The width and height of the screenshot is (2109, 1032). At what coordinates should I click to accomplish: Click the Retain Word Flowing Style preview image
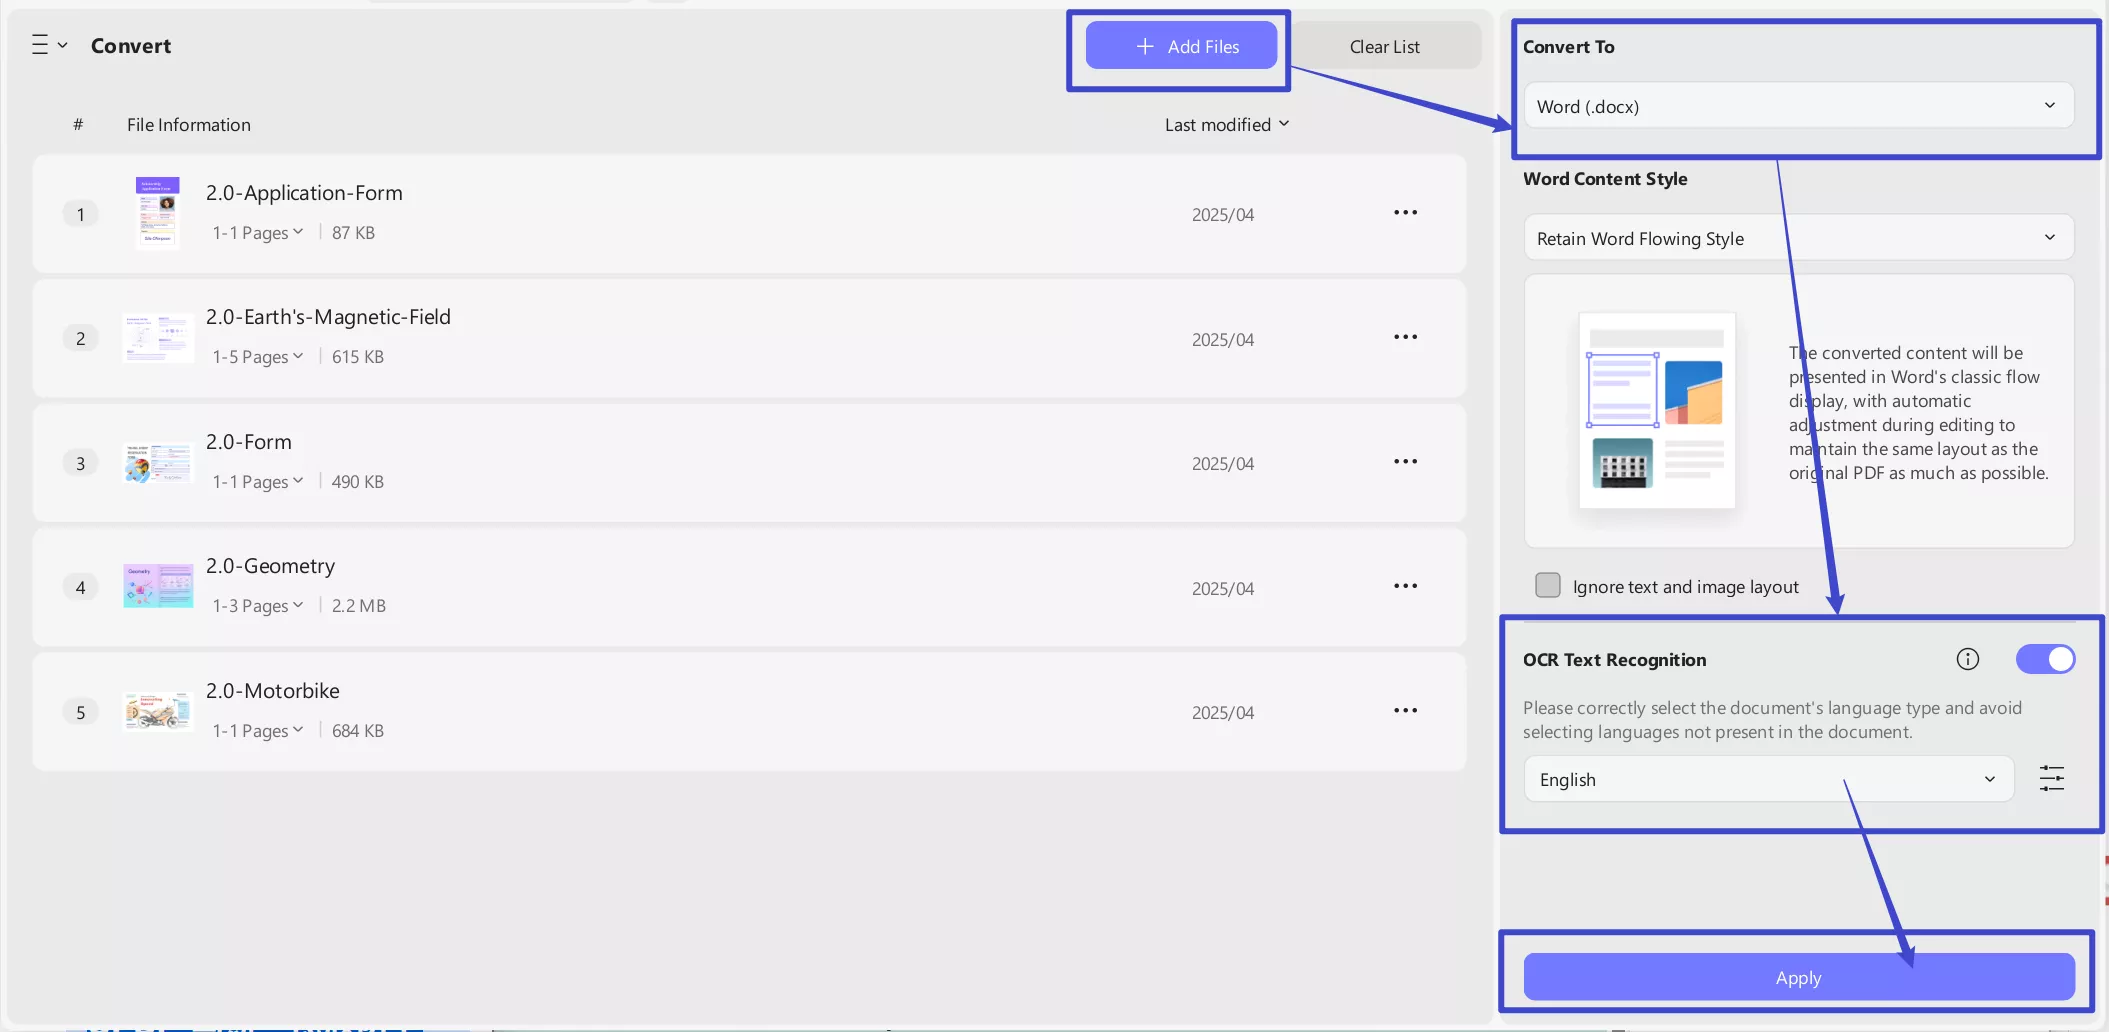[1656, 411]
